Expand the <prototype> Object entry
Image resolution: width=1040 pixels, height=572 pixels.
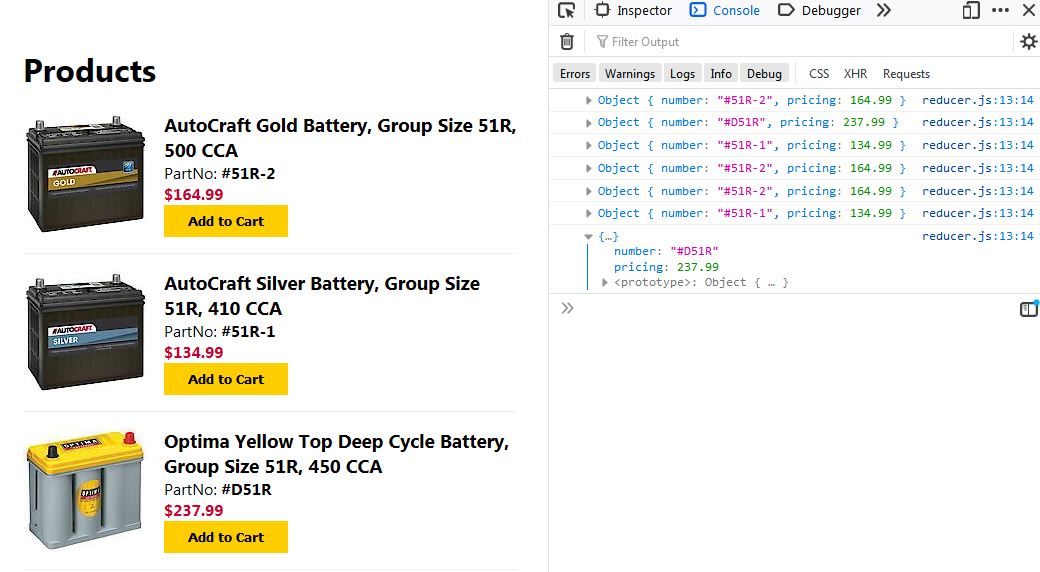[x=604, y=283]
